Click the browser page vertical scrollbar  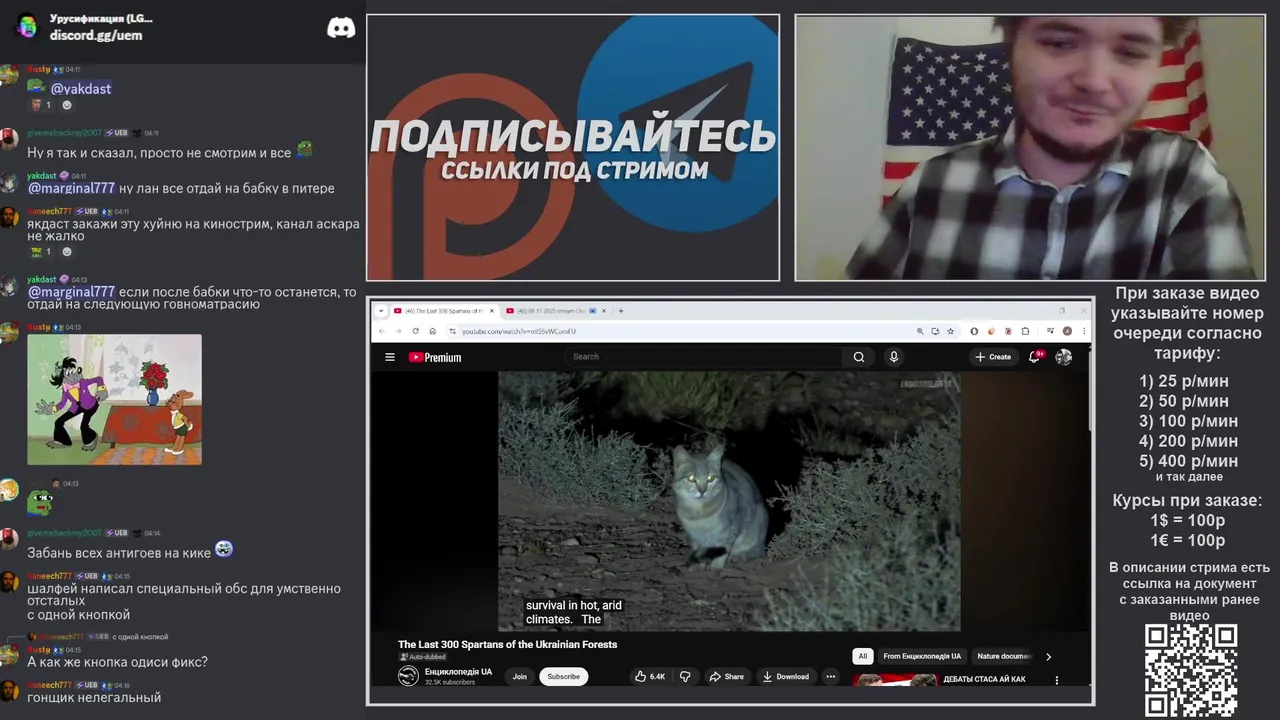[1089, 400]
